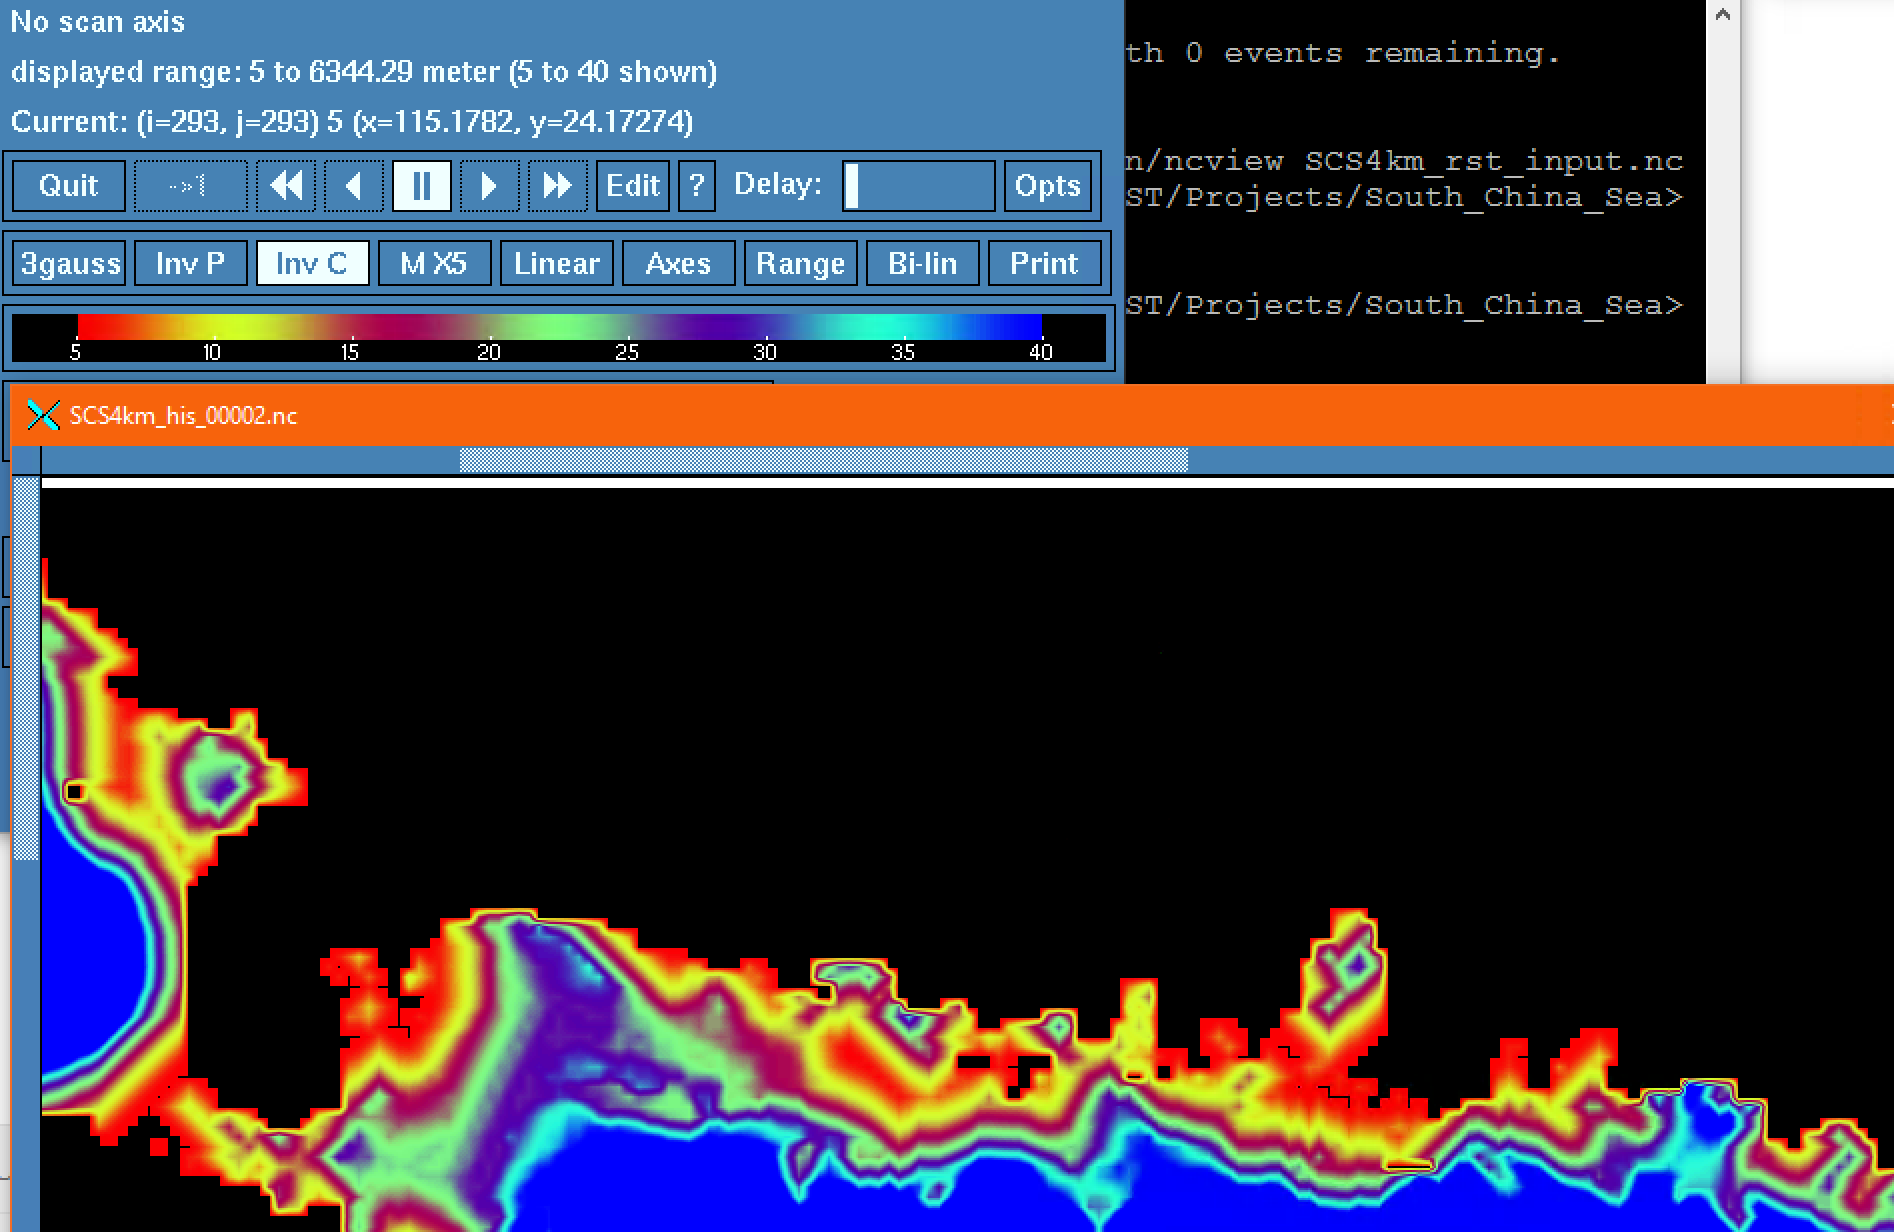Step back one frame with left arrow
The image size is (1894, 1232).
(x=353, y=186)
